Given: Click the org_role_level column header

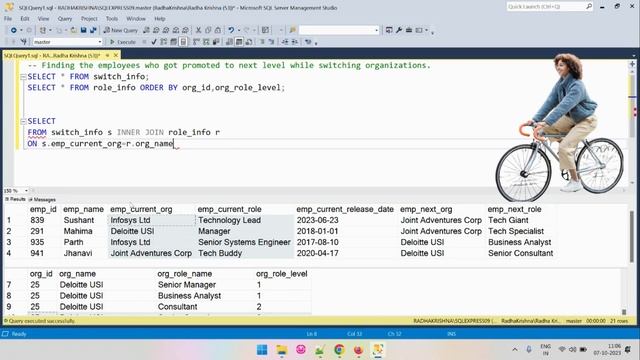Looking at the screenshot, I should click(282, 273).
